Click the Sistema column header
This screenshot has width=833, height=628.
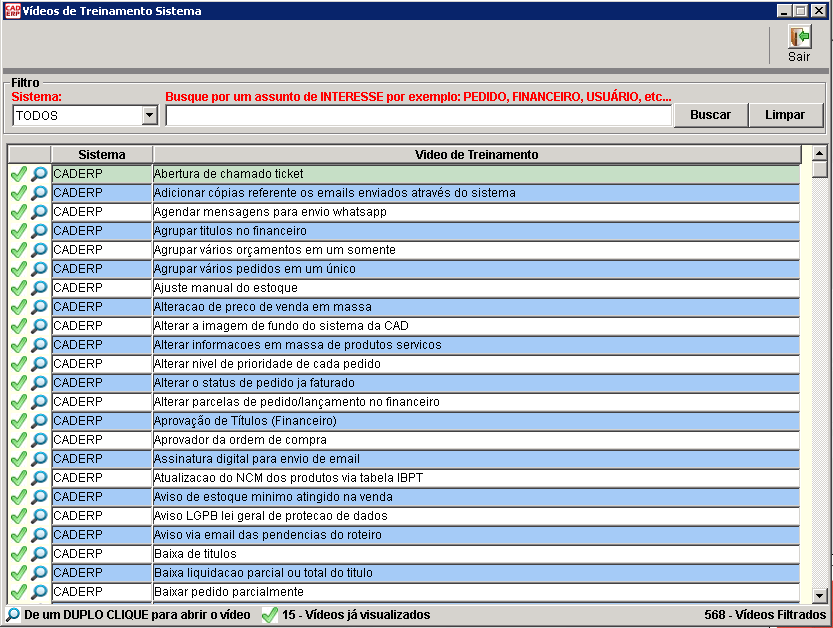(x=101, y=155)
